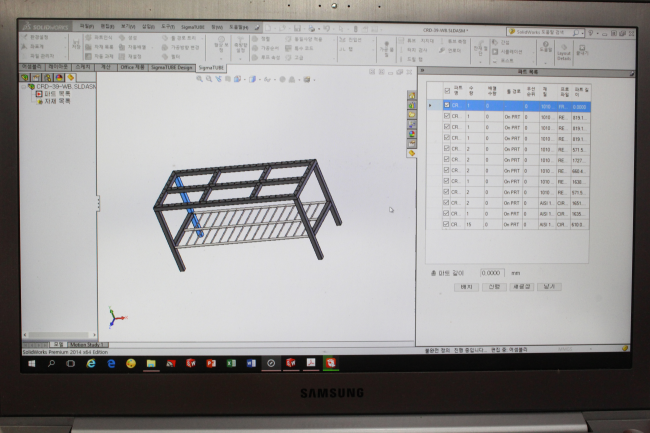The height and width of the screenshot is (433, 650).
Task: Click the total length input field
Action: pos(489,273)
